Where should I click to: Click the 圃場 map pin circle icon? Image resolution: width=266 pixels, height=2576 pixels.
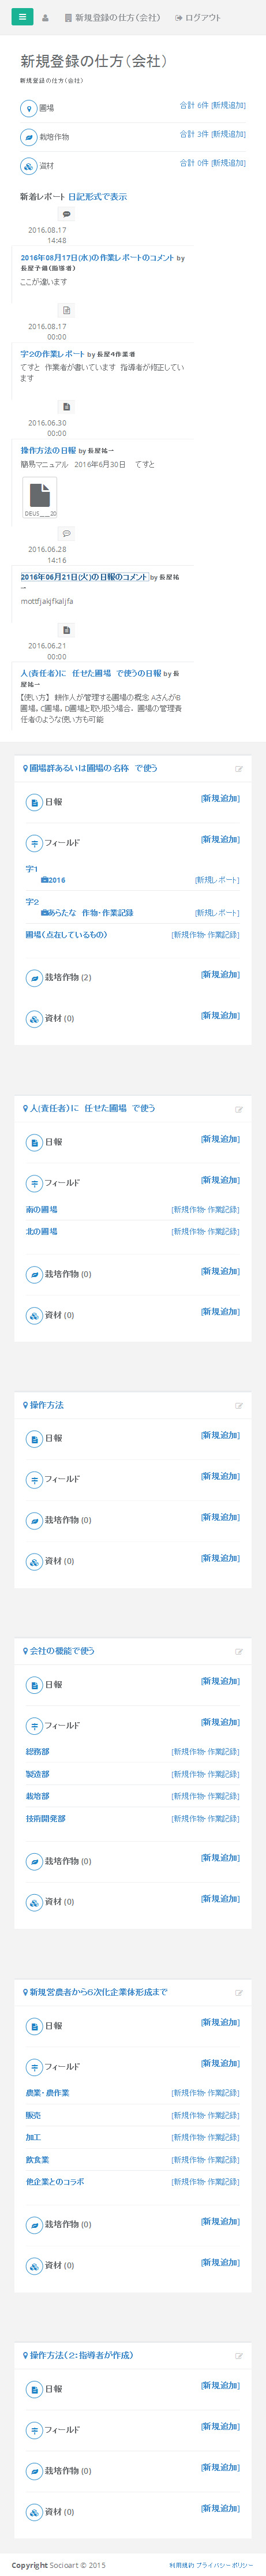click(x=28, y=108)
